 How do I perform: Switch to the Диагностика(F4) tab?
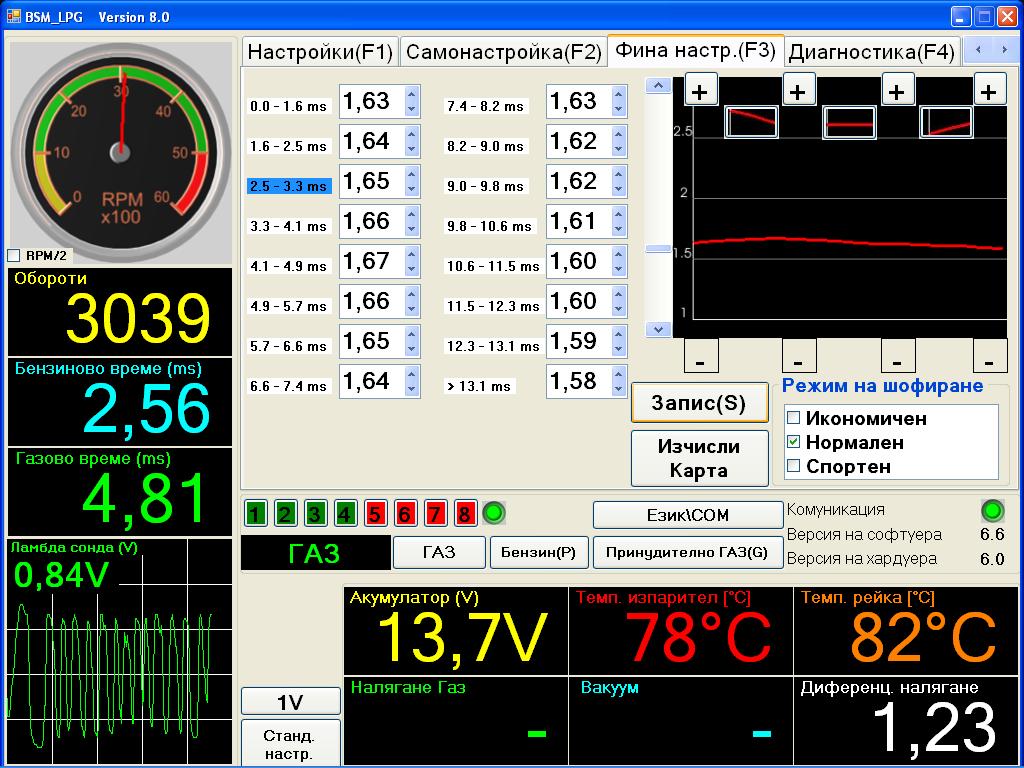[871, 52]
